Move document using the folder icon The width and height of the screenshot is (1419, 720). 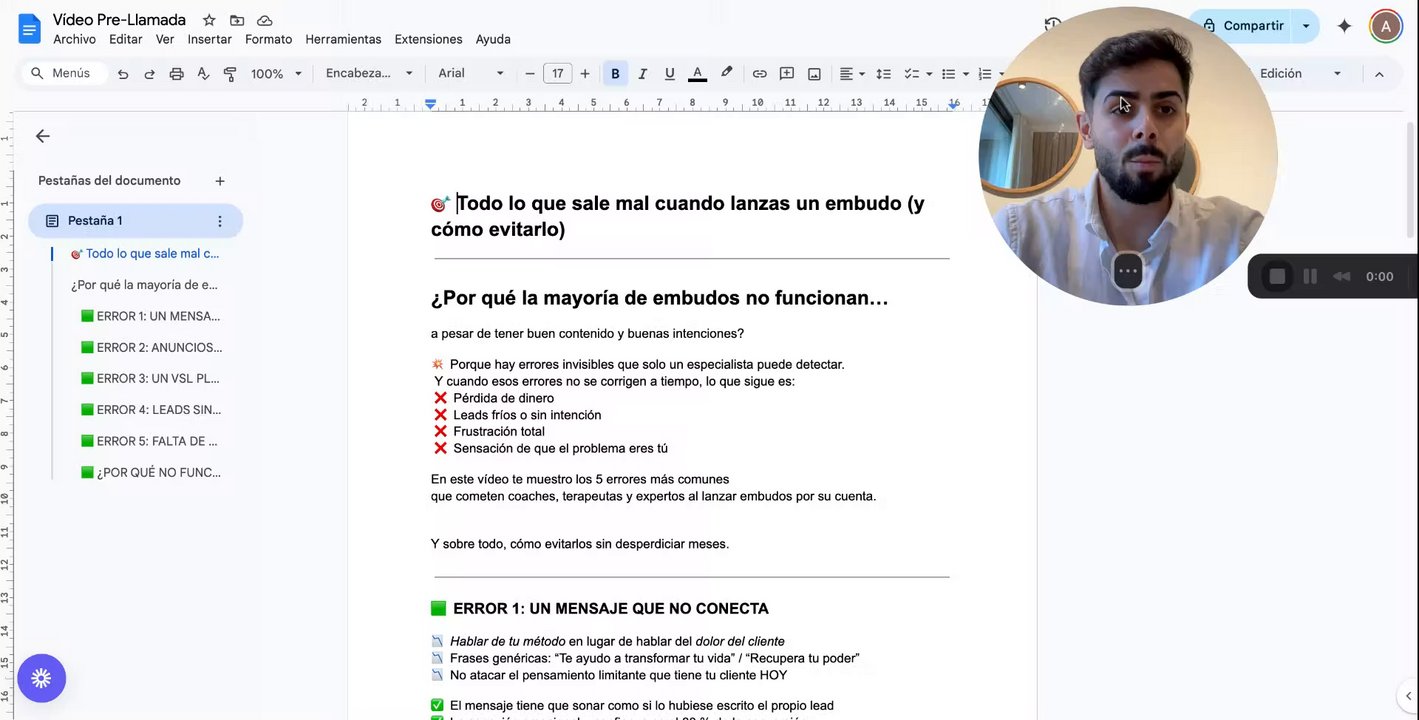pyautogui.click(x=237, y=20)
